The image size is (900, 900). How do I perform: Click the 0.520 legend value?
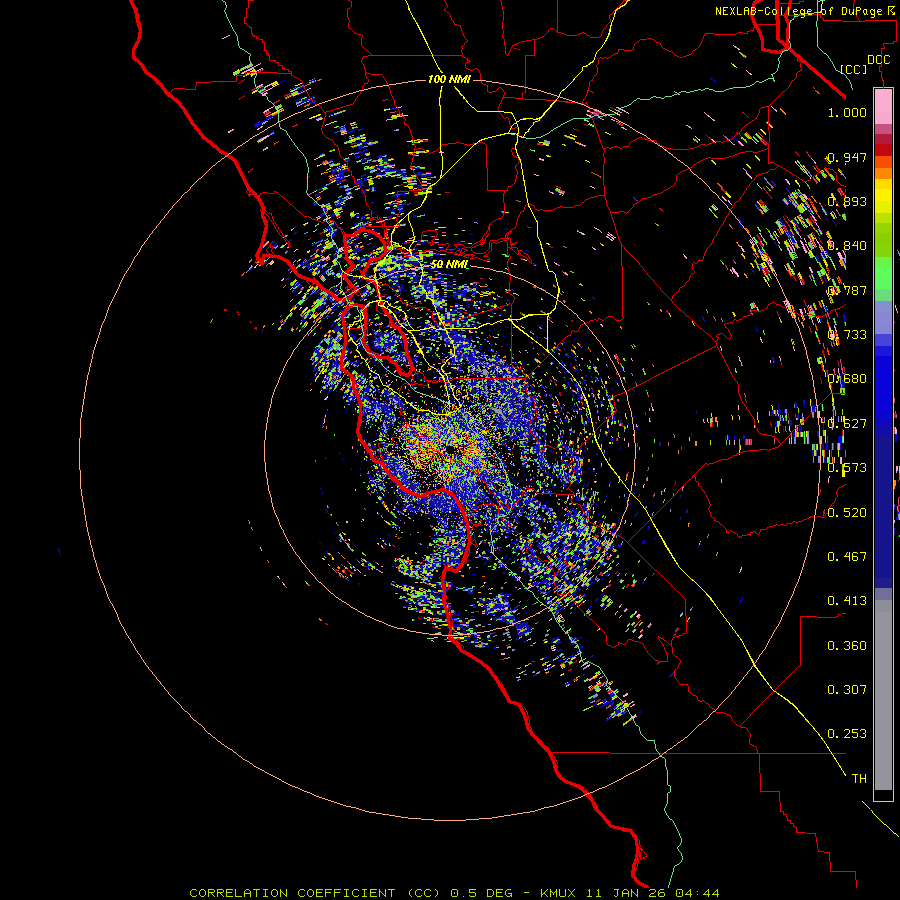(x=847, y=513)
